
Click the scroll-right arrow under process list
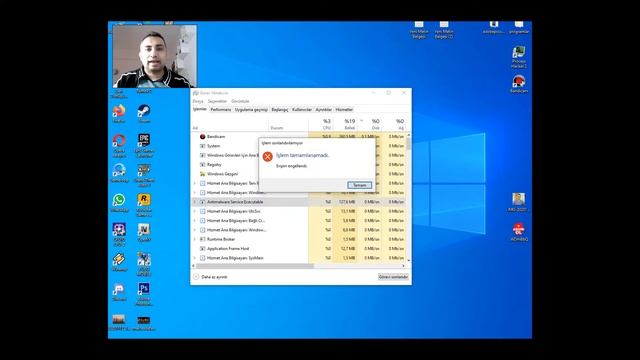(404, 266)
